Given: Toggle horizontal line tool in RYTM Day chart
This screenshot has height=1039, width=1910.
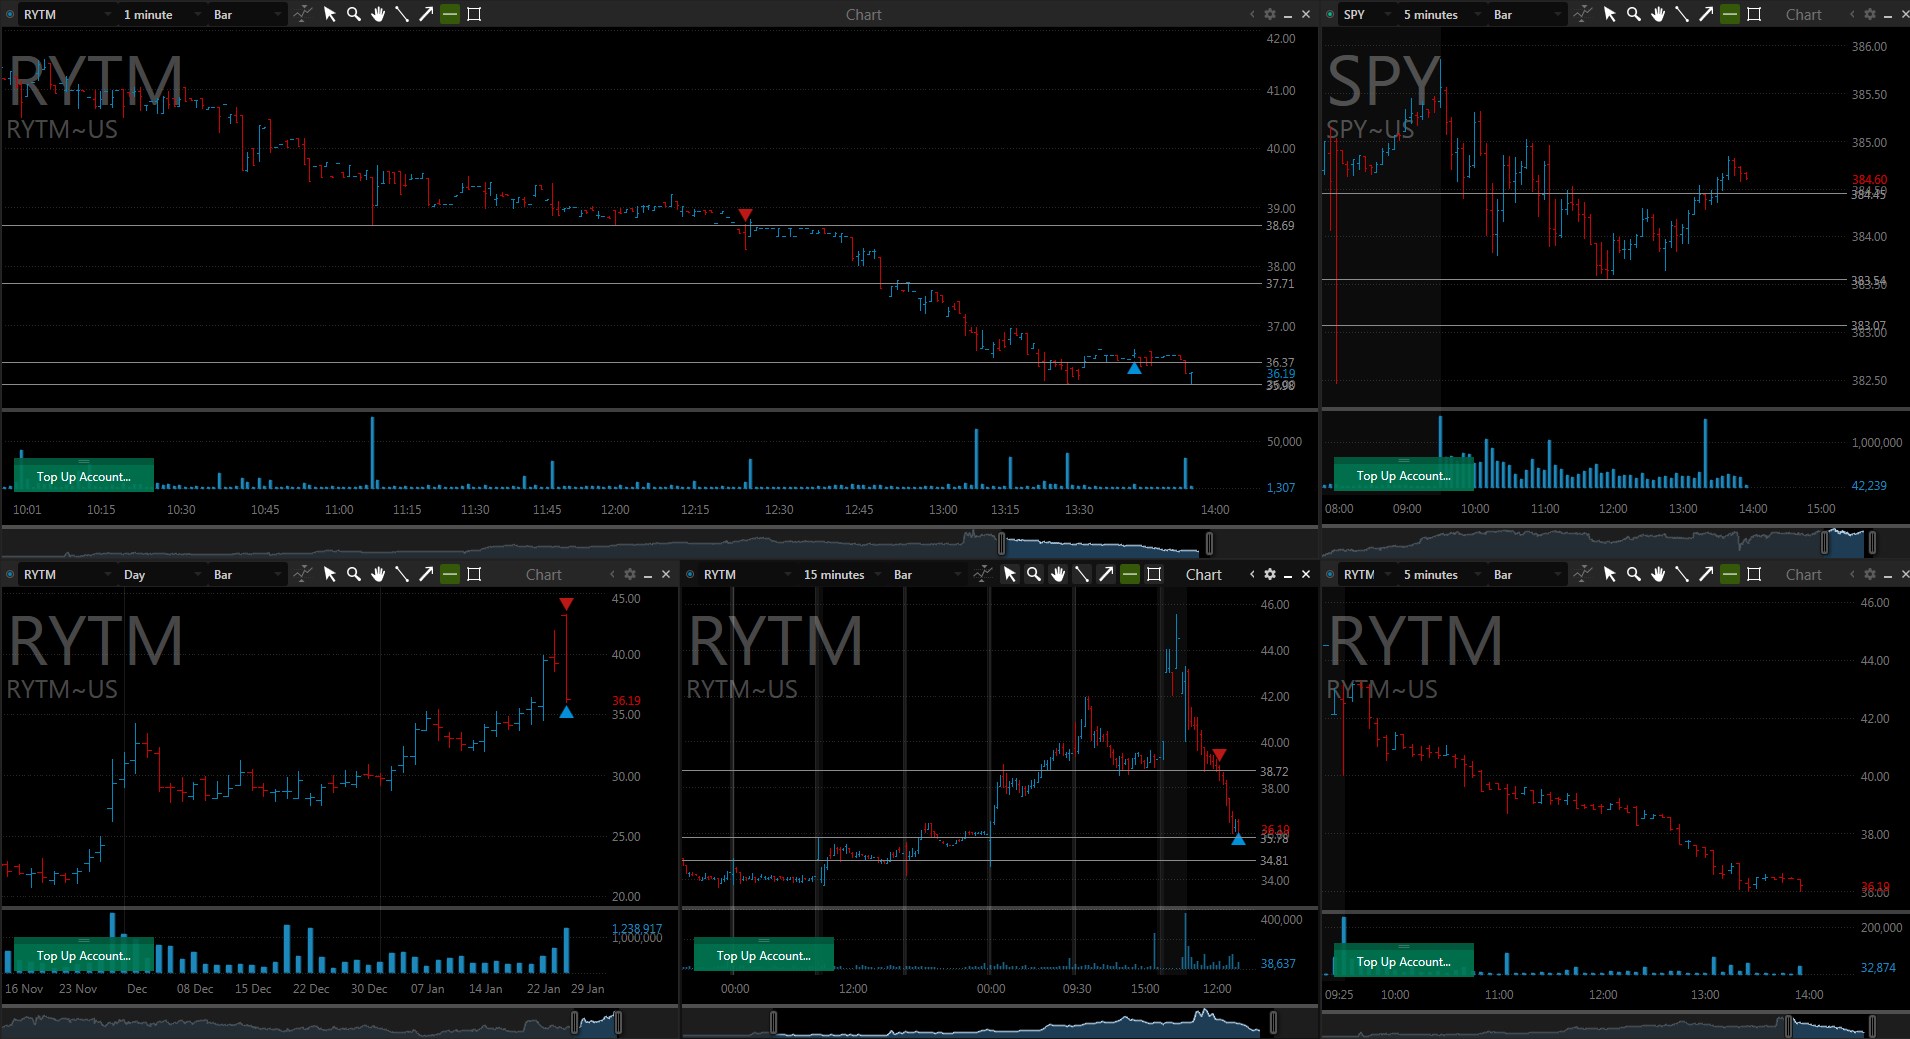Looking at the screenshot, I should tap(450, 574).
